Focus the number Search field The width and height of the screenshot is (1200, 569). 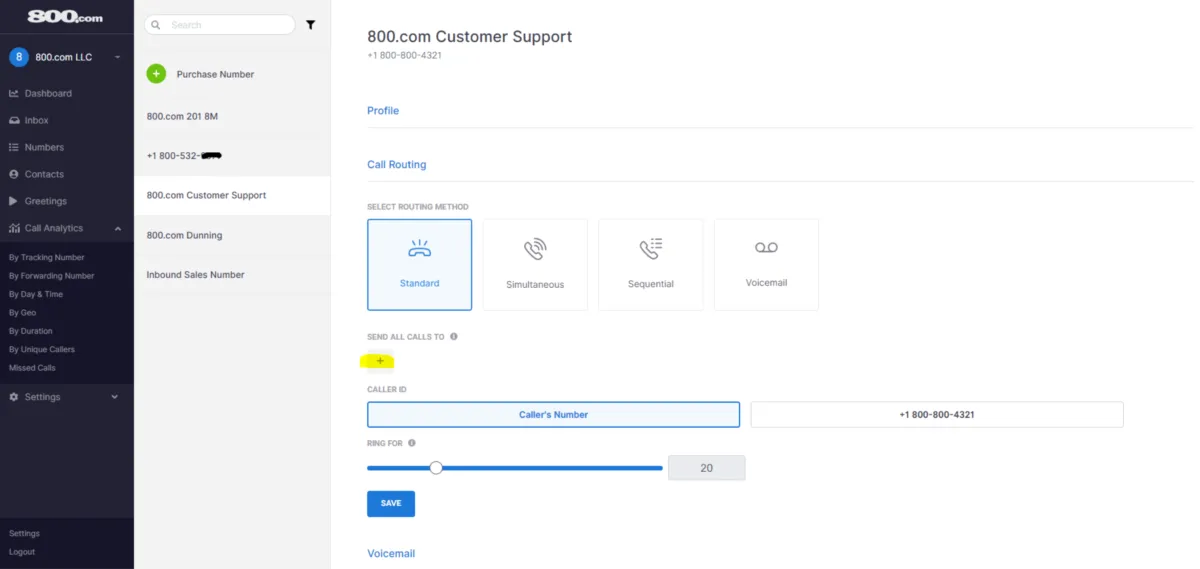pos(220,25)
